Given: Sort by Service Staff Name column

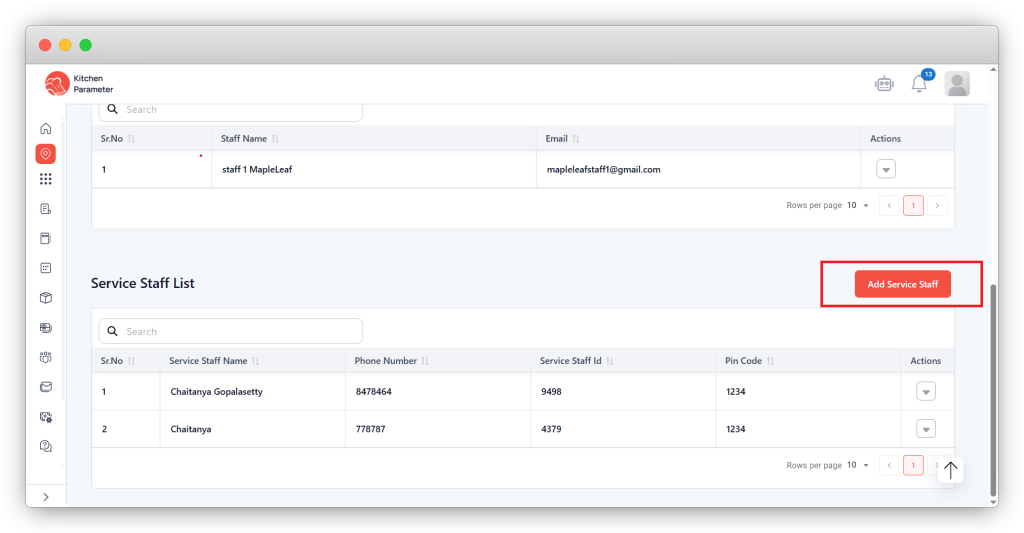Looking at the screenshot, I should click(x=255, y=361).
